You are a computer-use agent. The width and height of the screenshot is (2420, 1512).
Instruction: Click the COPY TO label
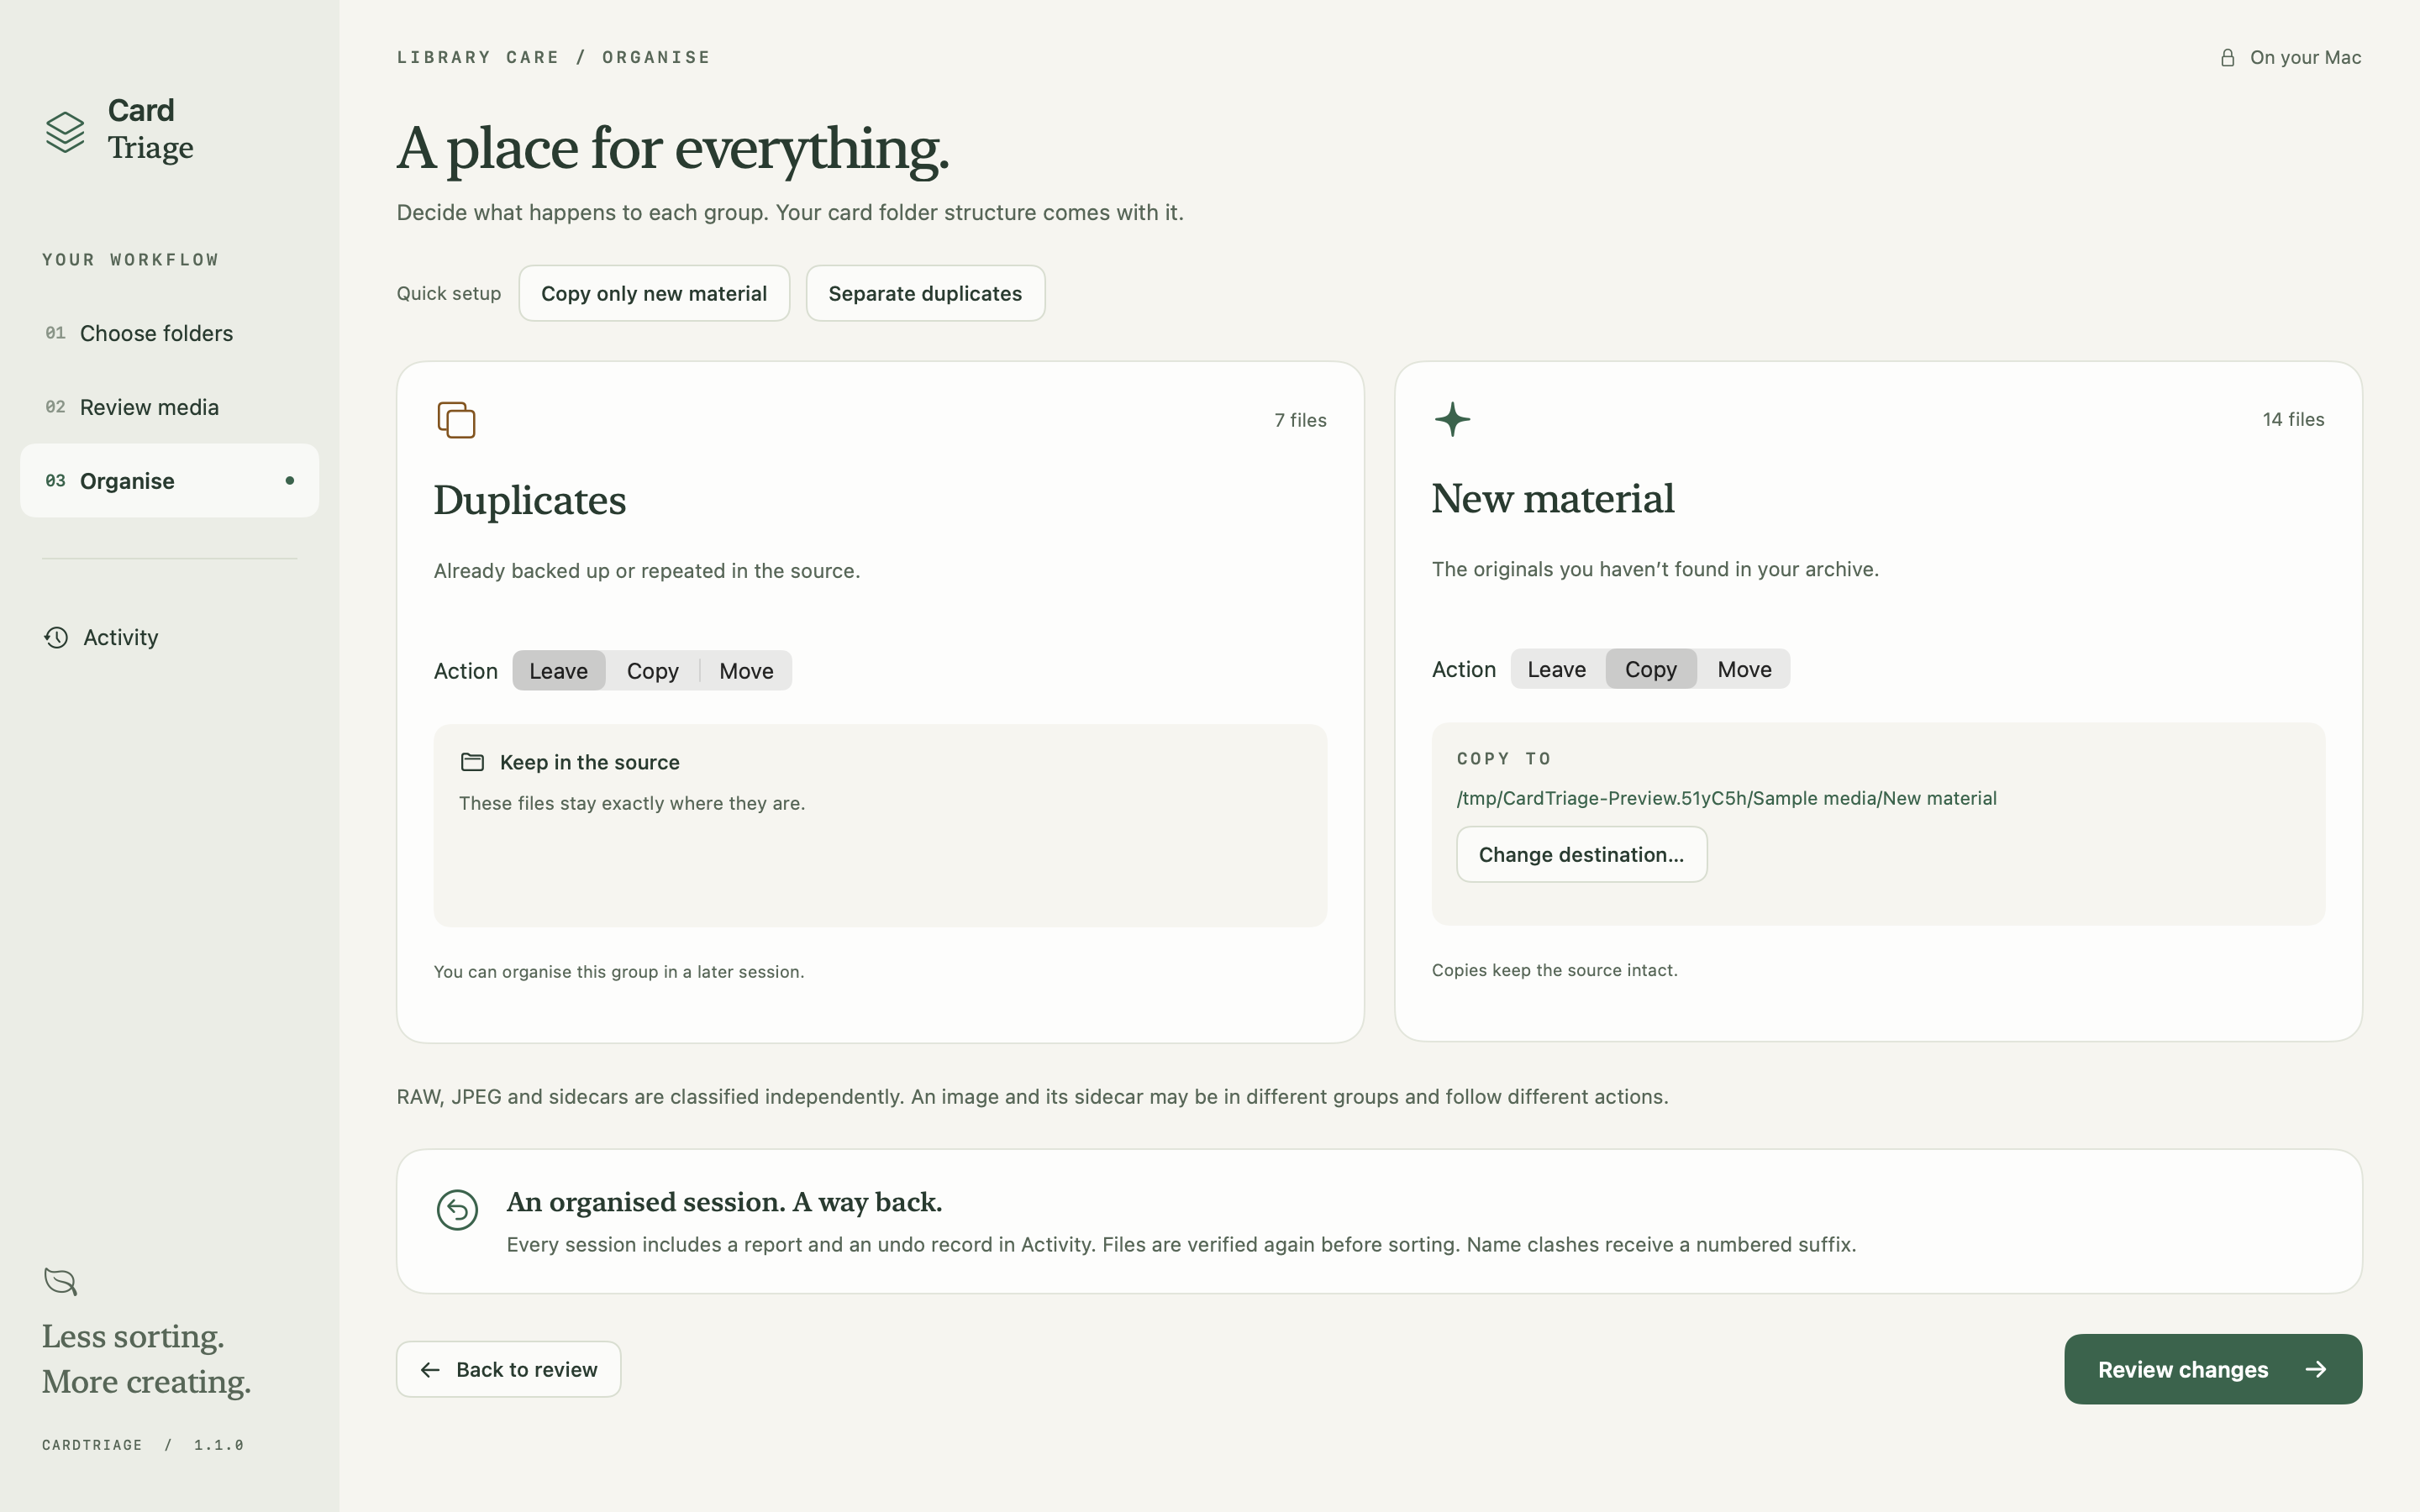tap(1503, 758)
